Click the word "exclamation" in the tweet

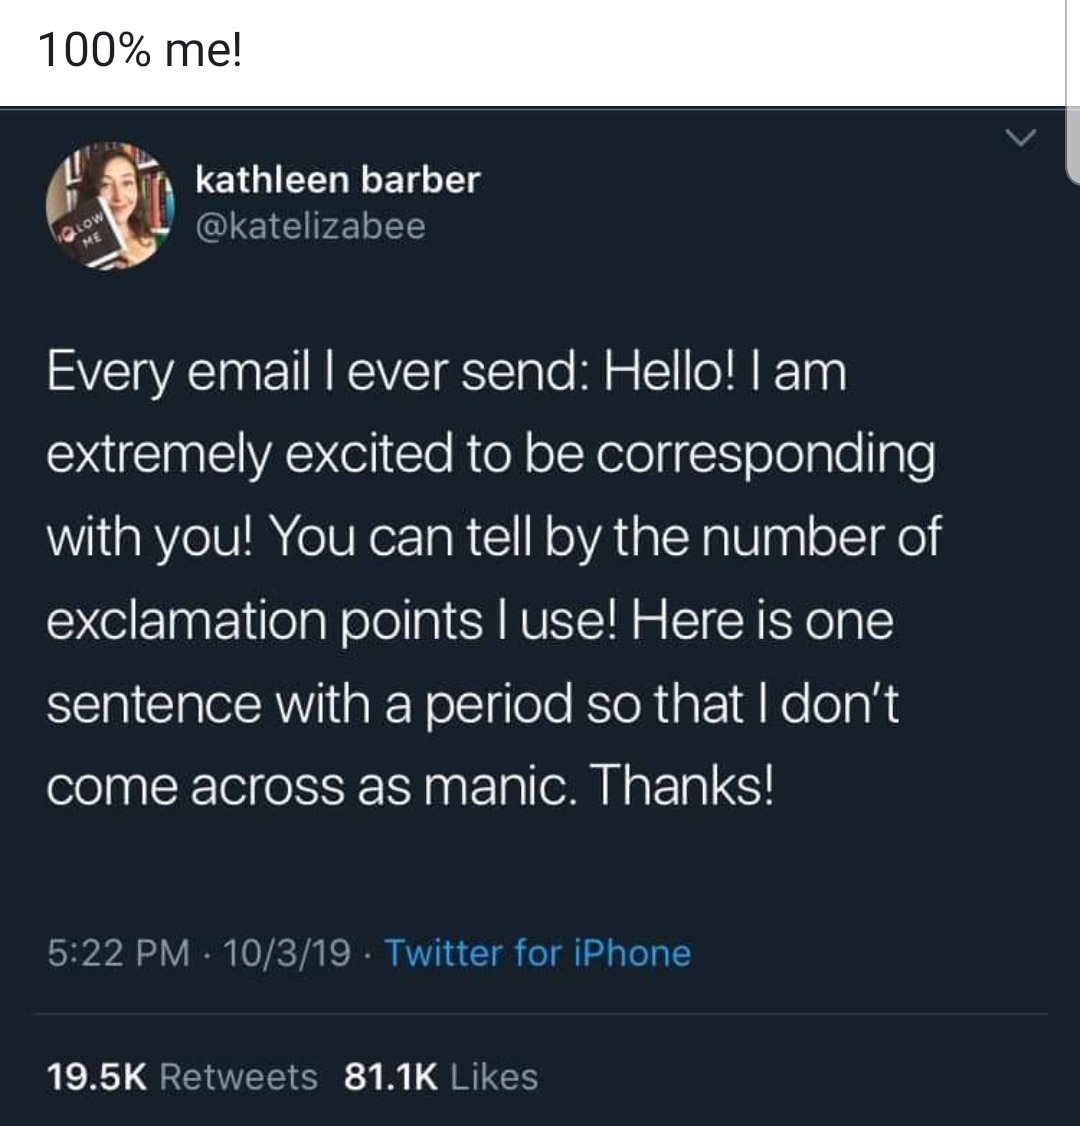click(x=187, y=621)
